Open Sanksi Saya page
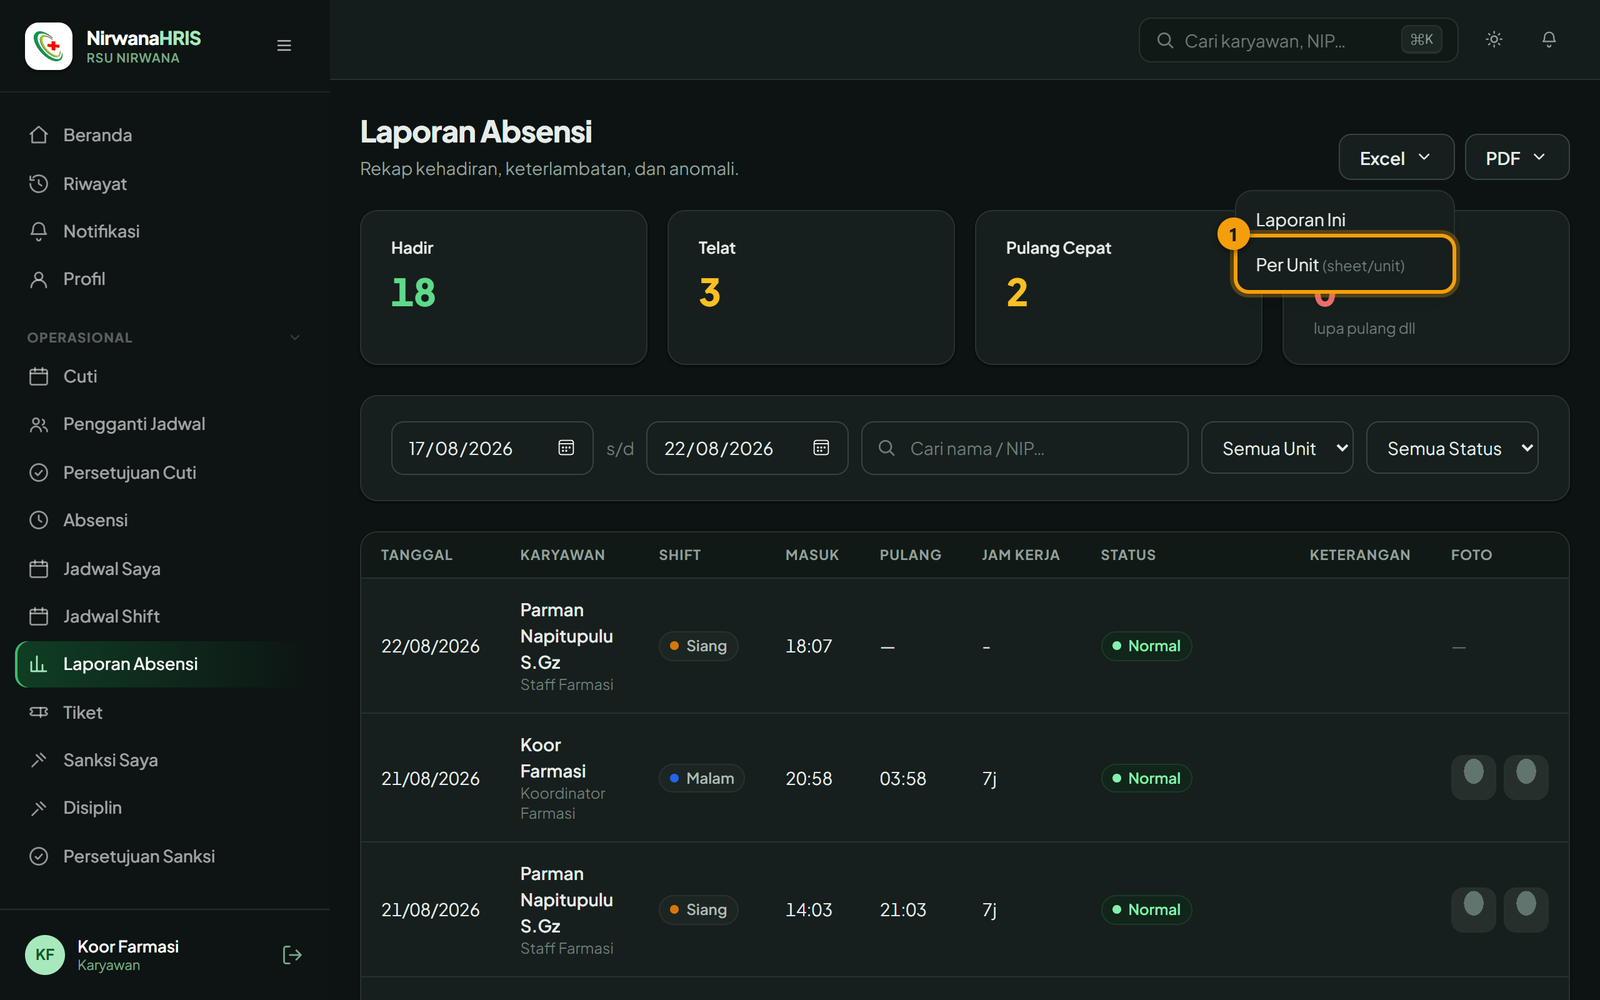1600x1000 pixels. click(165, 761)
